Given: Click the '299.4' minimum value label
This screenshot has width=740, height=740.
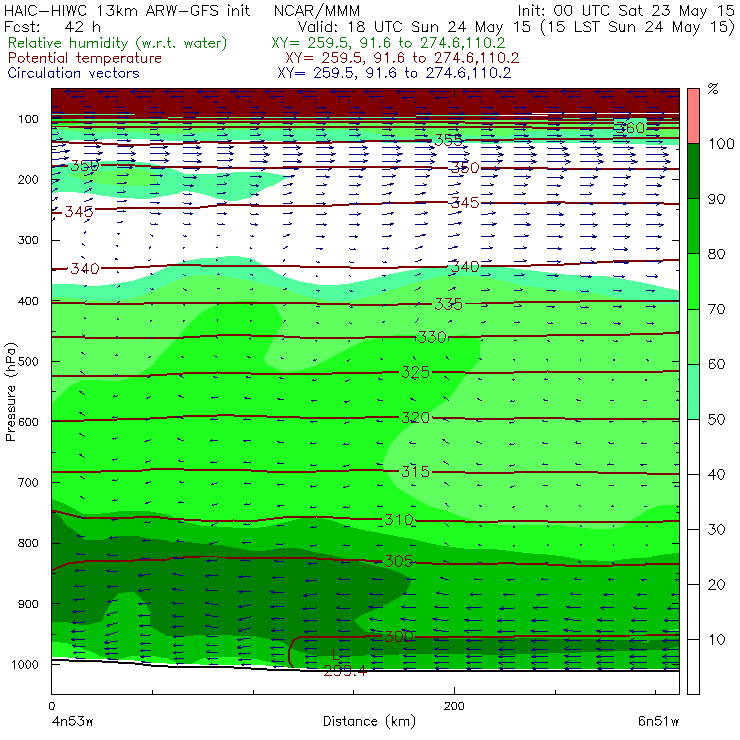Looking at the screenshot, I should click(345, 671).
